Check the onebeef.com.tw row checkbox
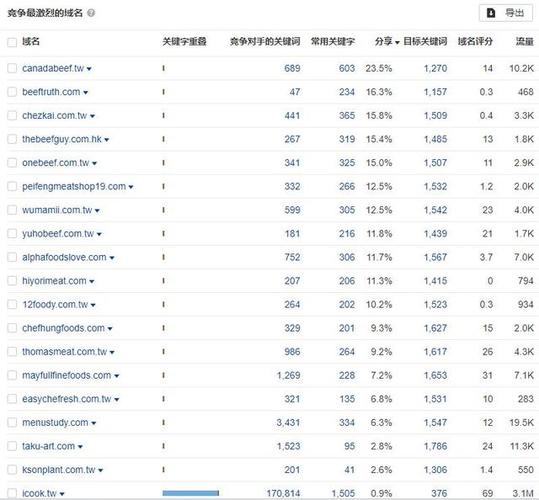This screenshot has width=539, height=500. click(x=12, y=163)
